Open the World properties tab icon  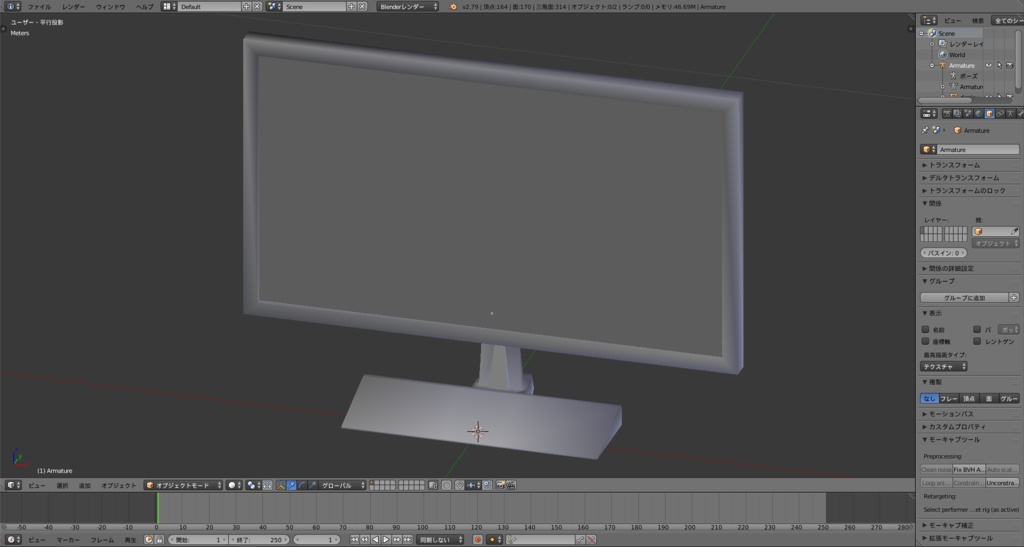pyautogui.click(x=978, y=114)
